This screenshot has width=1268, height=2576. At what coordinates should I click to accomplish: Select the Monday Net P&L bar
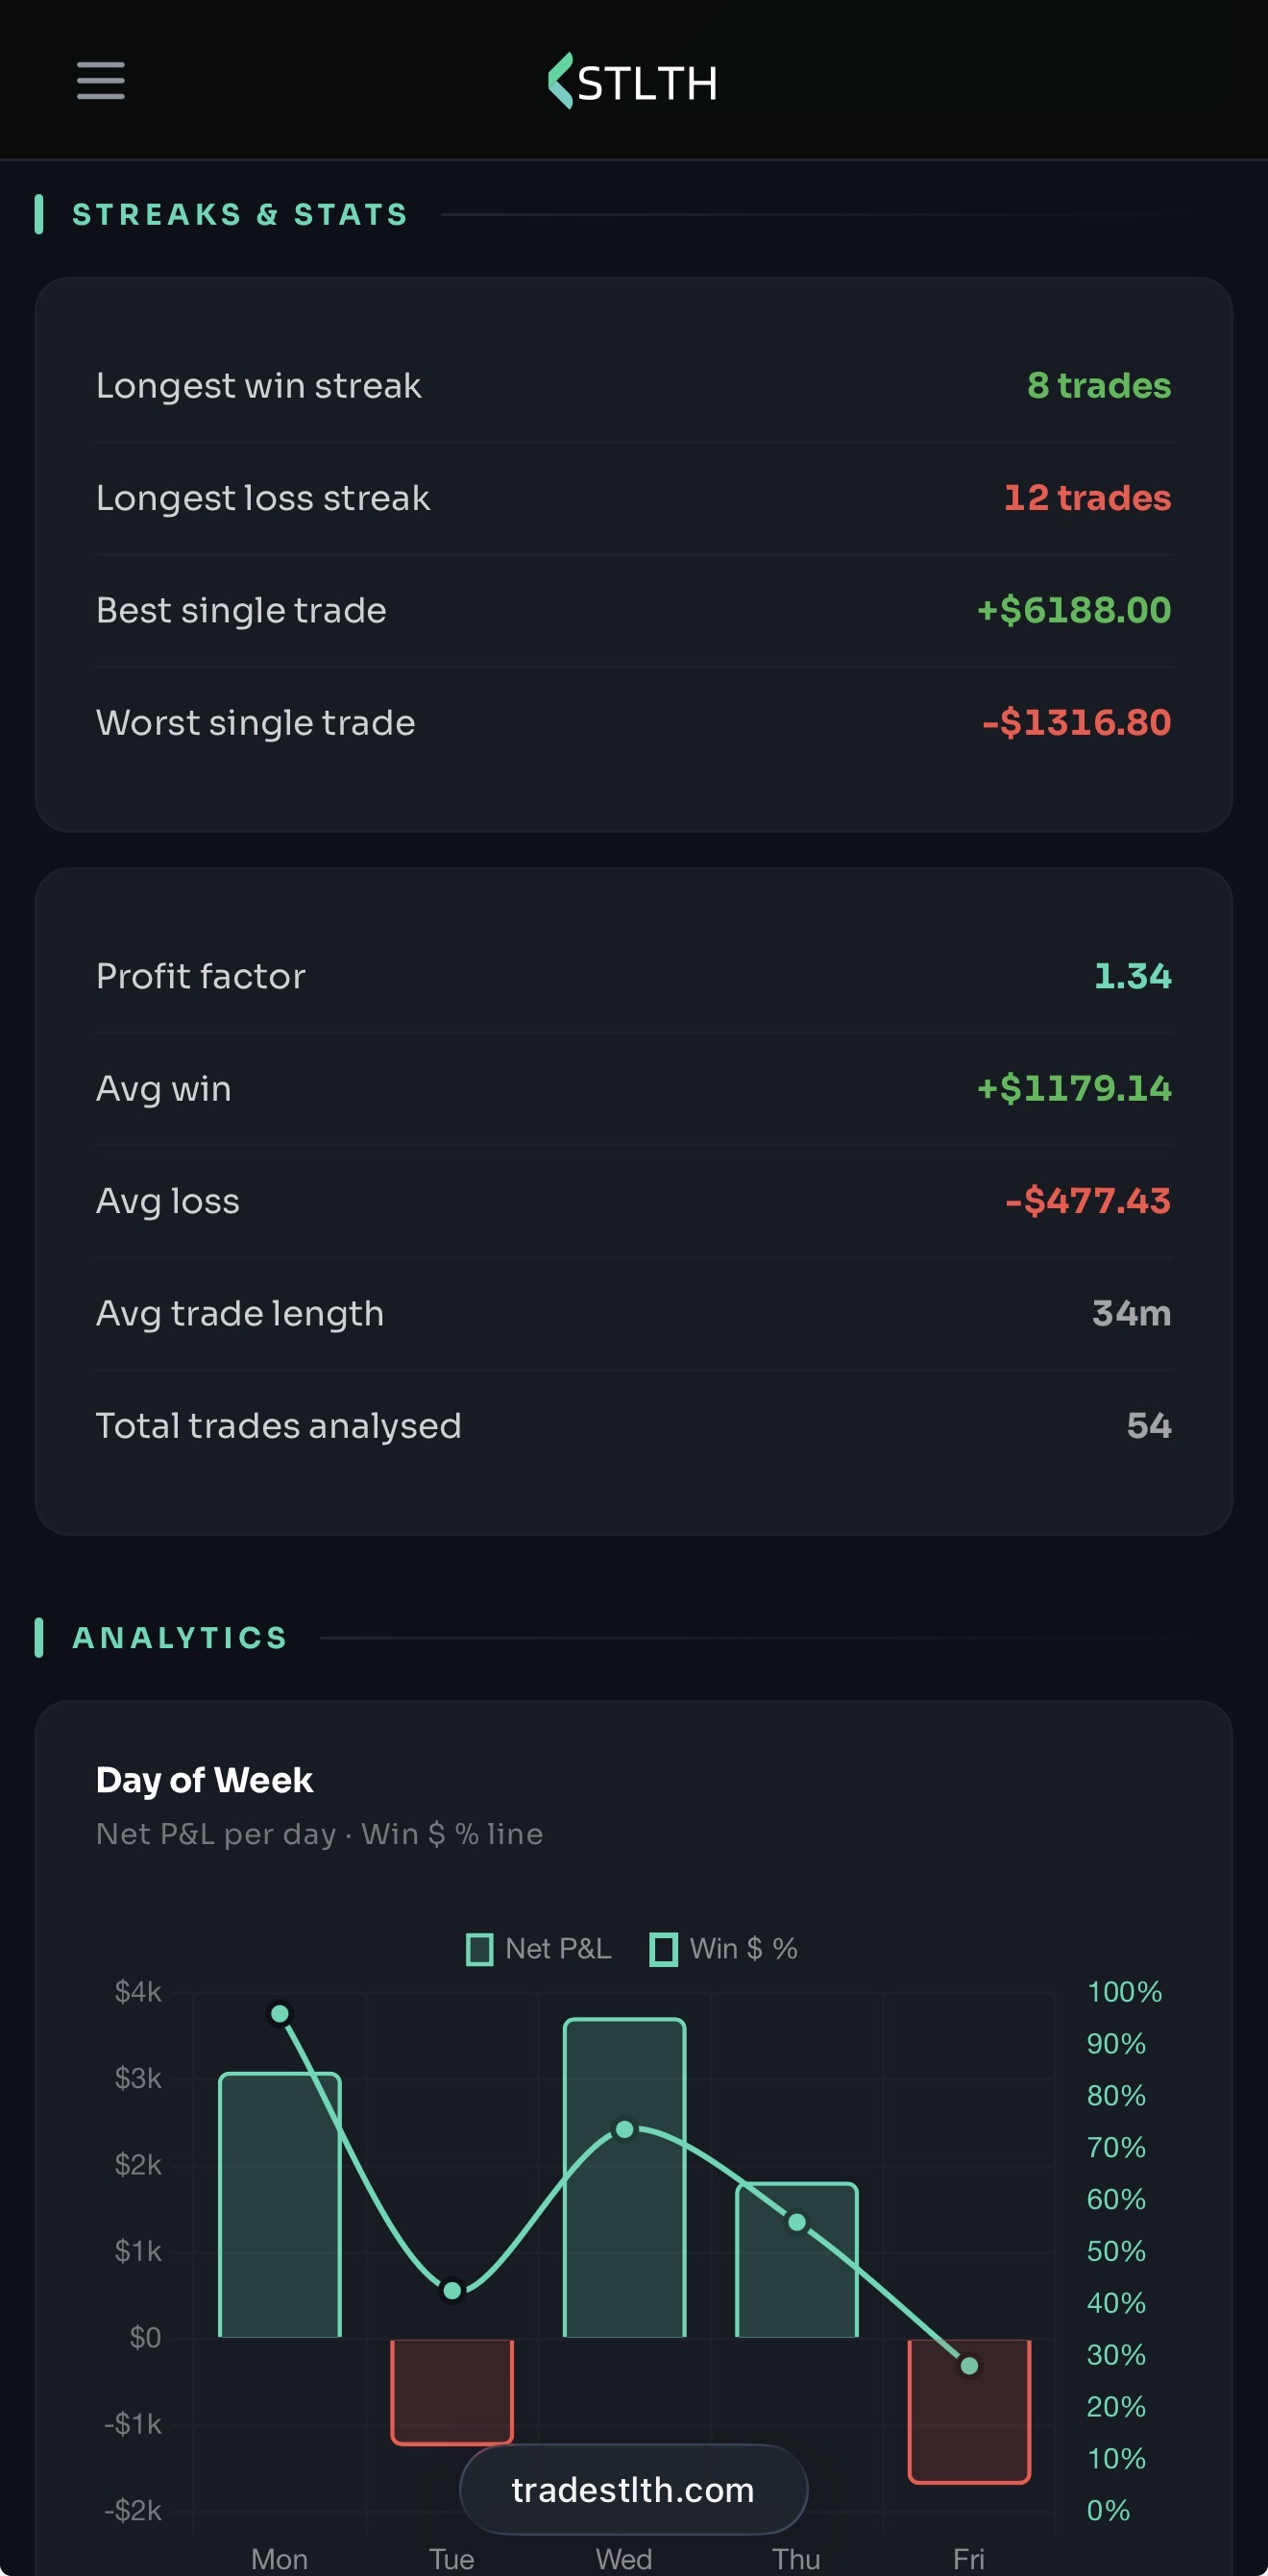pyautogui.click(x=280, y=2205)
